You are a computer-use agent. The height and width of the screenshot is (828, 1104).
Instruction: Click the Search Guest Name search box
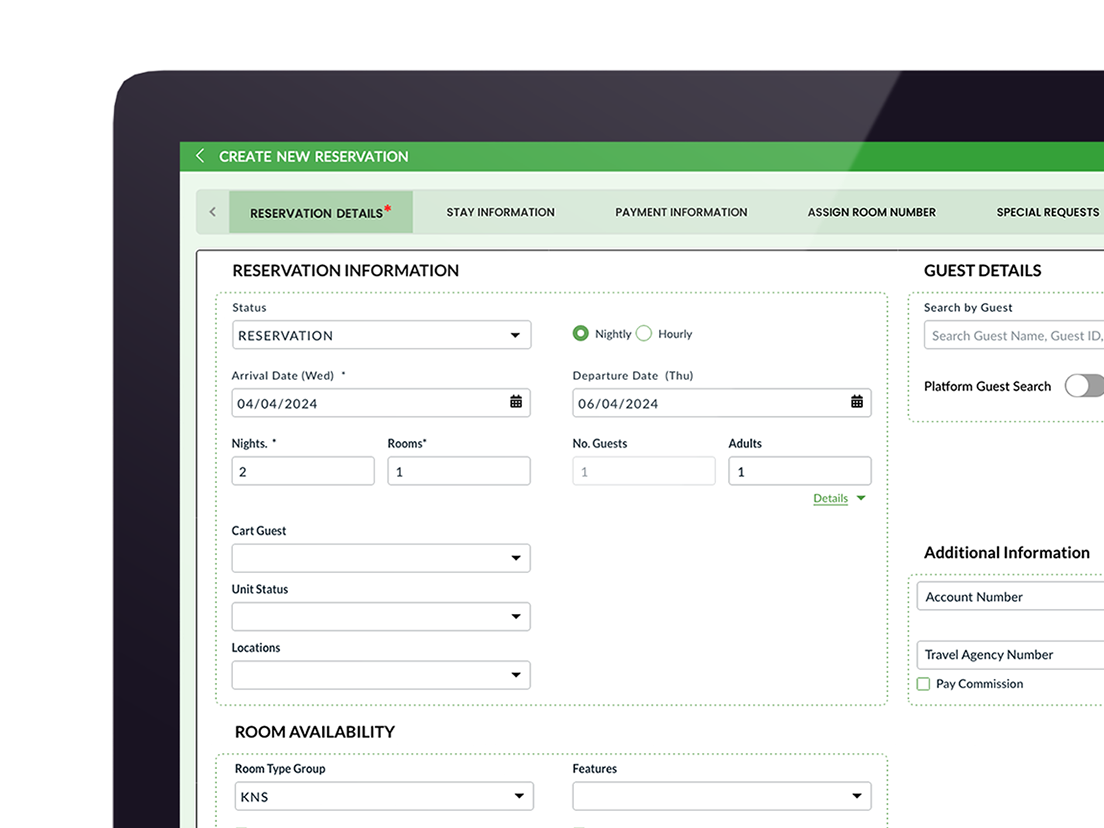pos(1014,335)
